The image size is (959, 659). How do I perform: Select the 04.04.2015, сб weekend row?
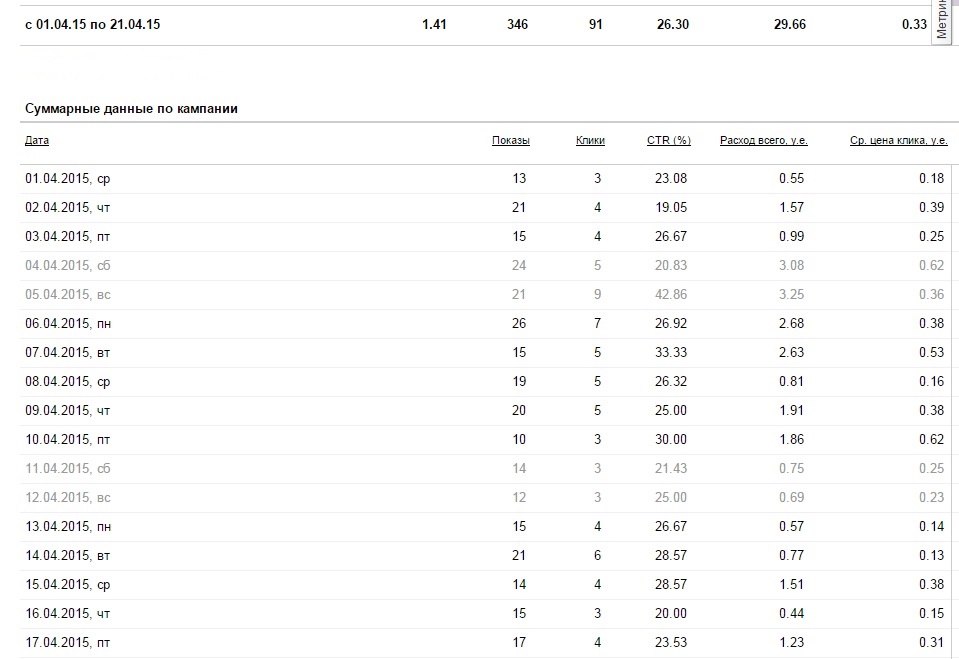click(486, 266)
